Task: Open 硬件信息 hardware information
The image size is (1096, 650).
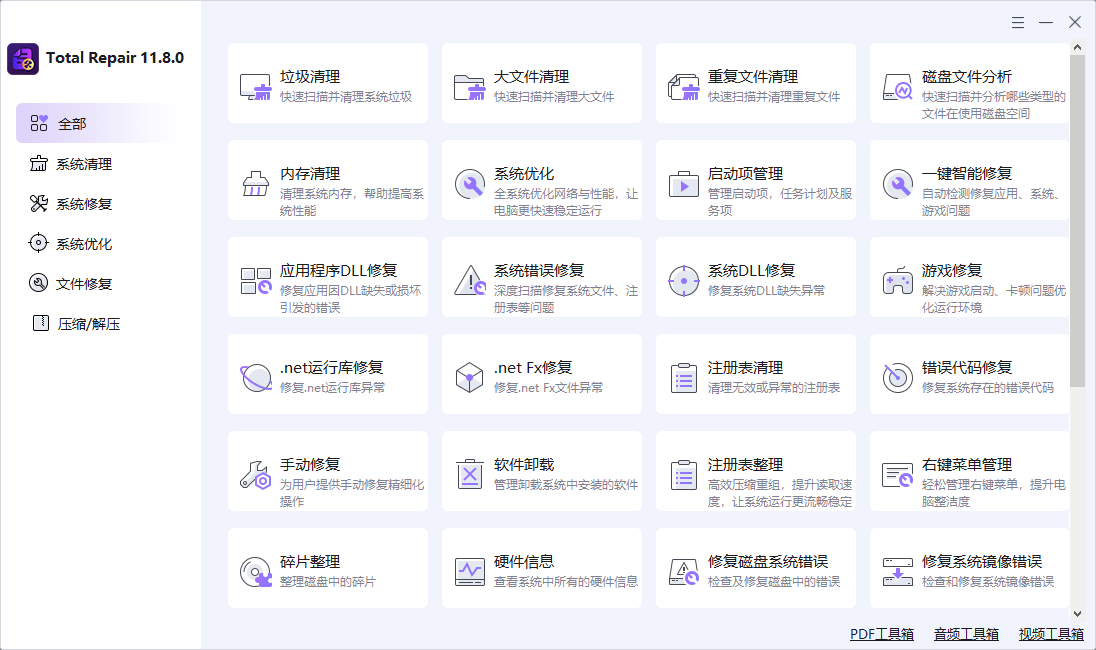Action: pyautogui.click(x=541, y=568)
